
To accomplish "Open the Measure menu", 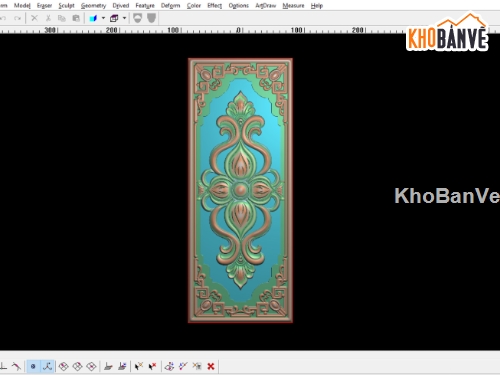I will point(293,6).
